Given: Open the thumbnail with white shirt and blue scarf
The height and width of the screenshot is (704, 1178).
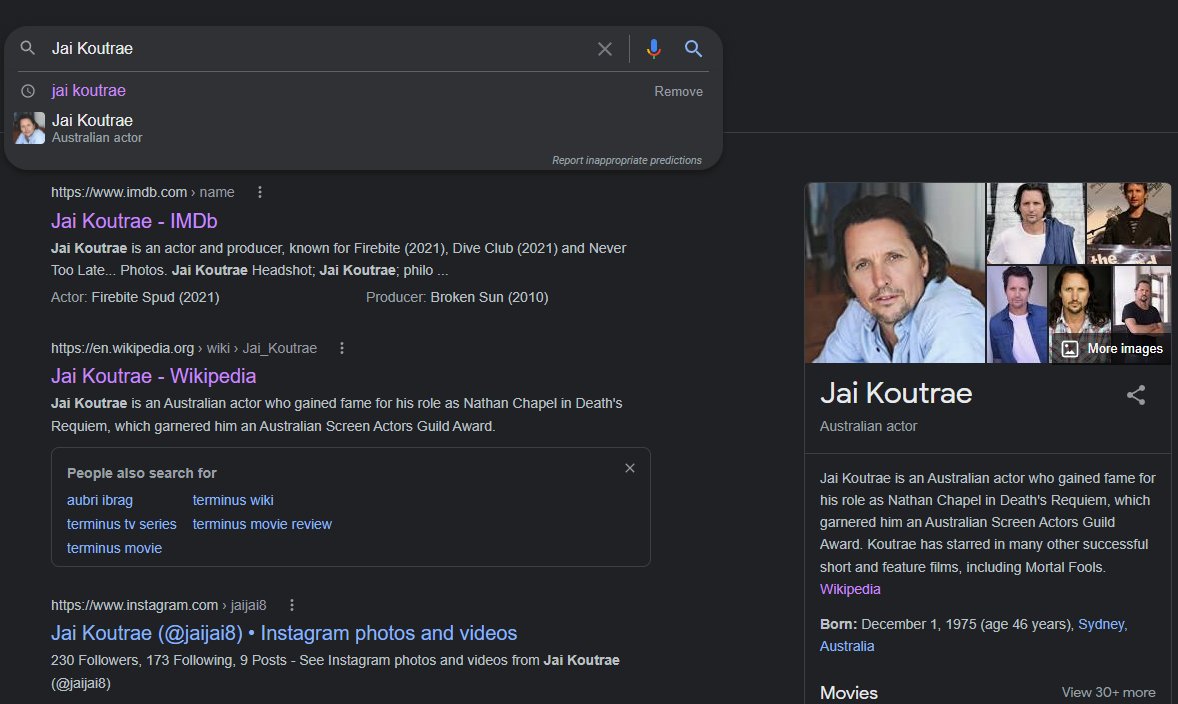Looking at the screenshot, I should pos(1035,223).
